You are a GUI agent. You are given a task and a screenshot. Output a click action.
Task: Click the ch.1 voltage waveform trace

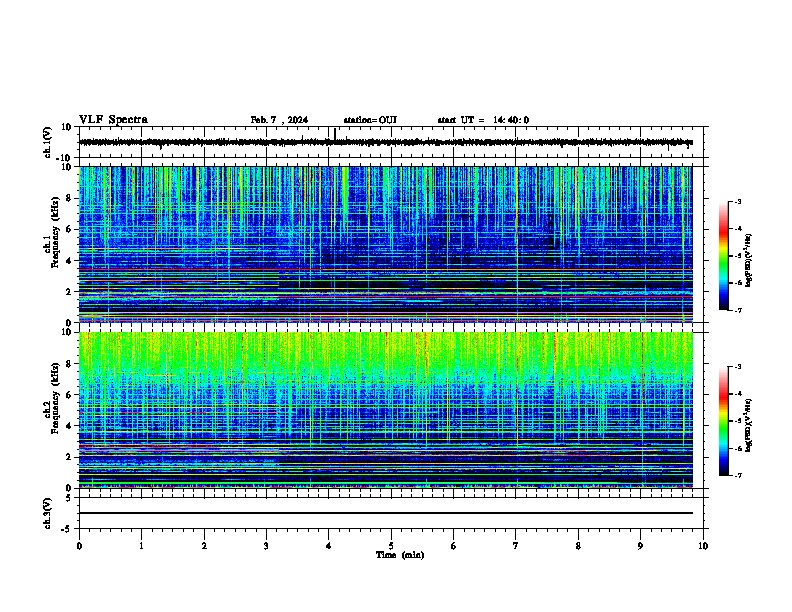(x=386, y=142)
